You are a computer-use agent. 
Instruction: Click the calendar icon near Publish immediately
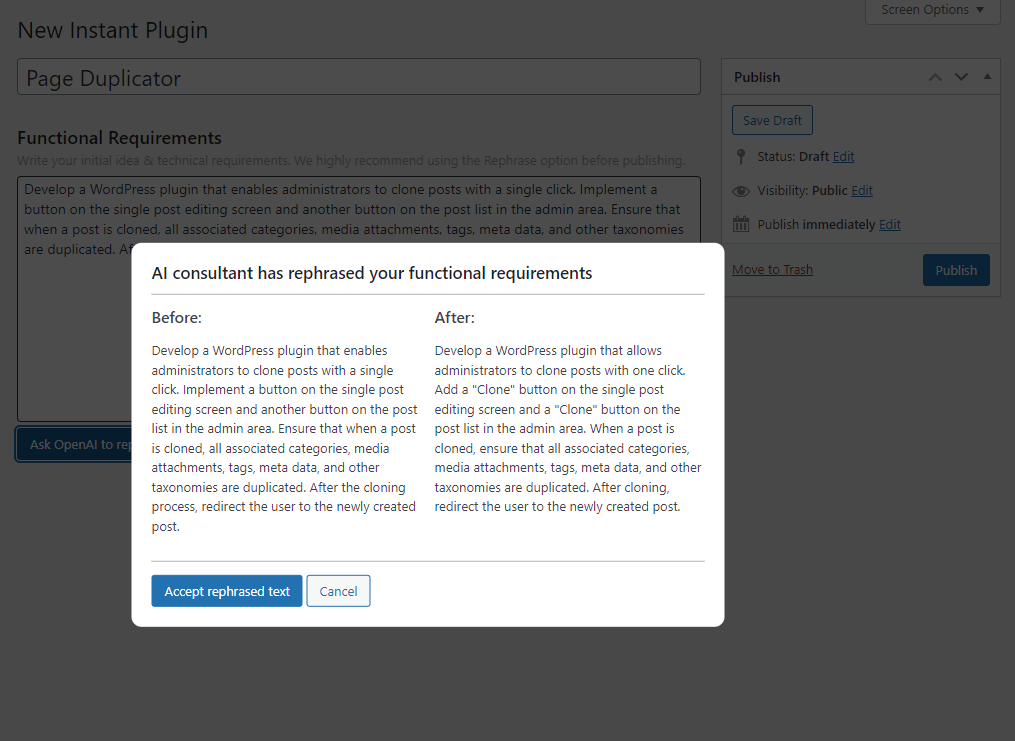(x=740, y=224)
